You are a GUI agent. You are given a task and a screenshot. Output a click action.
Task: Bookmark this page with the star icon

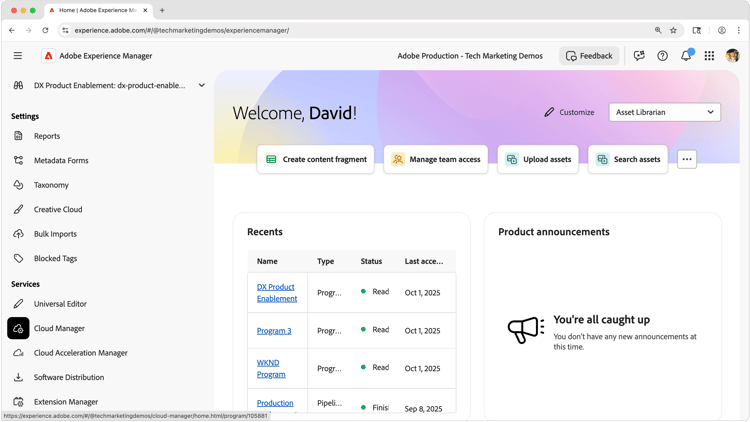coord(673,30)
